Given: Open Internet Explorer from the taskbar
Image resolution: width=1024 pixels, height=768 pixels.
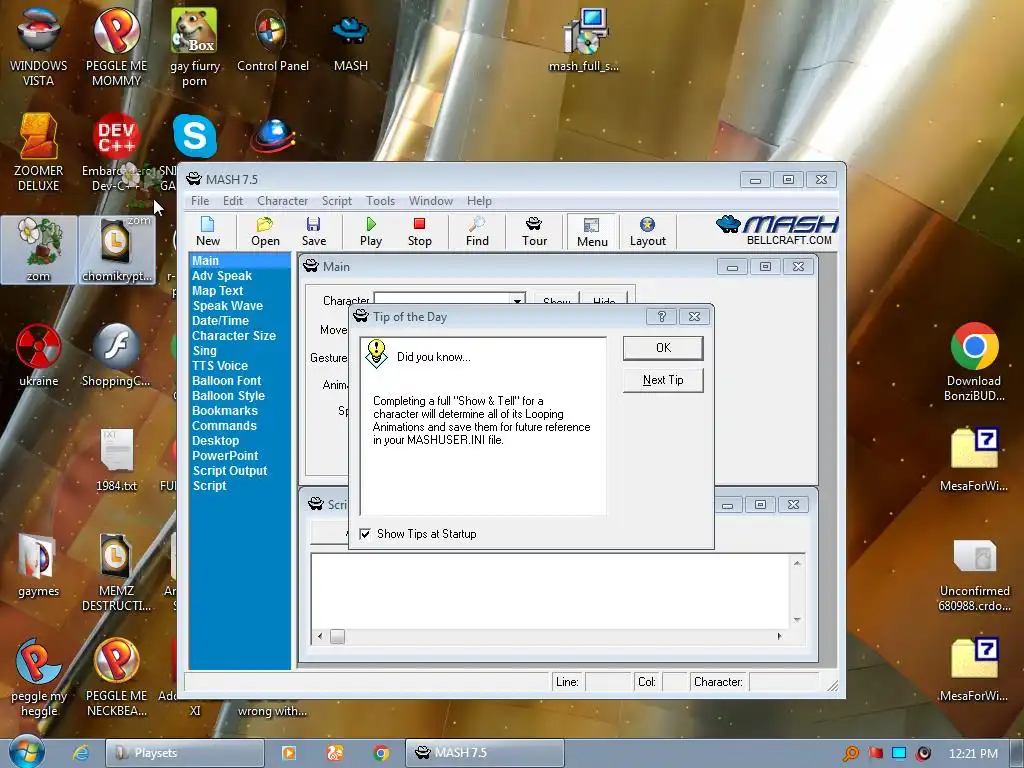Looking at the screenshot, I should click(x=80, y=753).
